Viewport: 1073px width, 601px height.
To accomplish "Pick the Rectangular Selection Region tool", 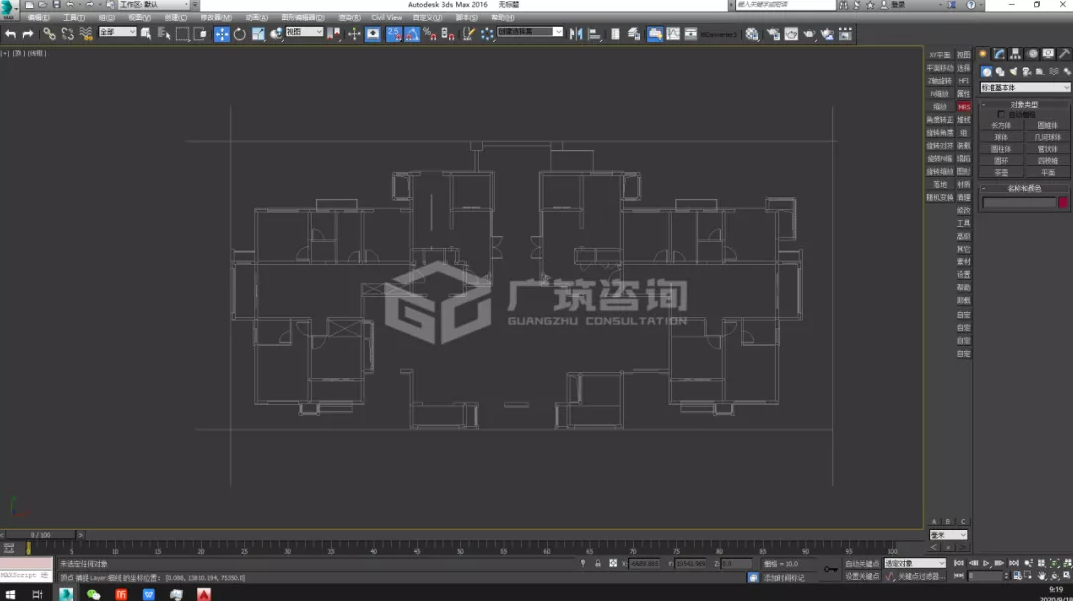I will (x=182, y=34).
